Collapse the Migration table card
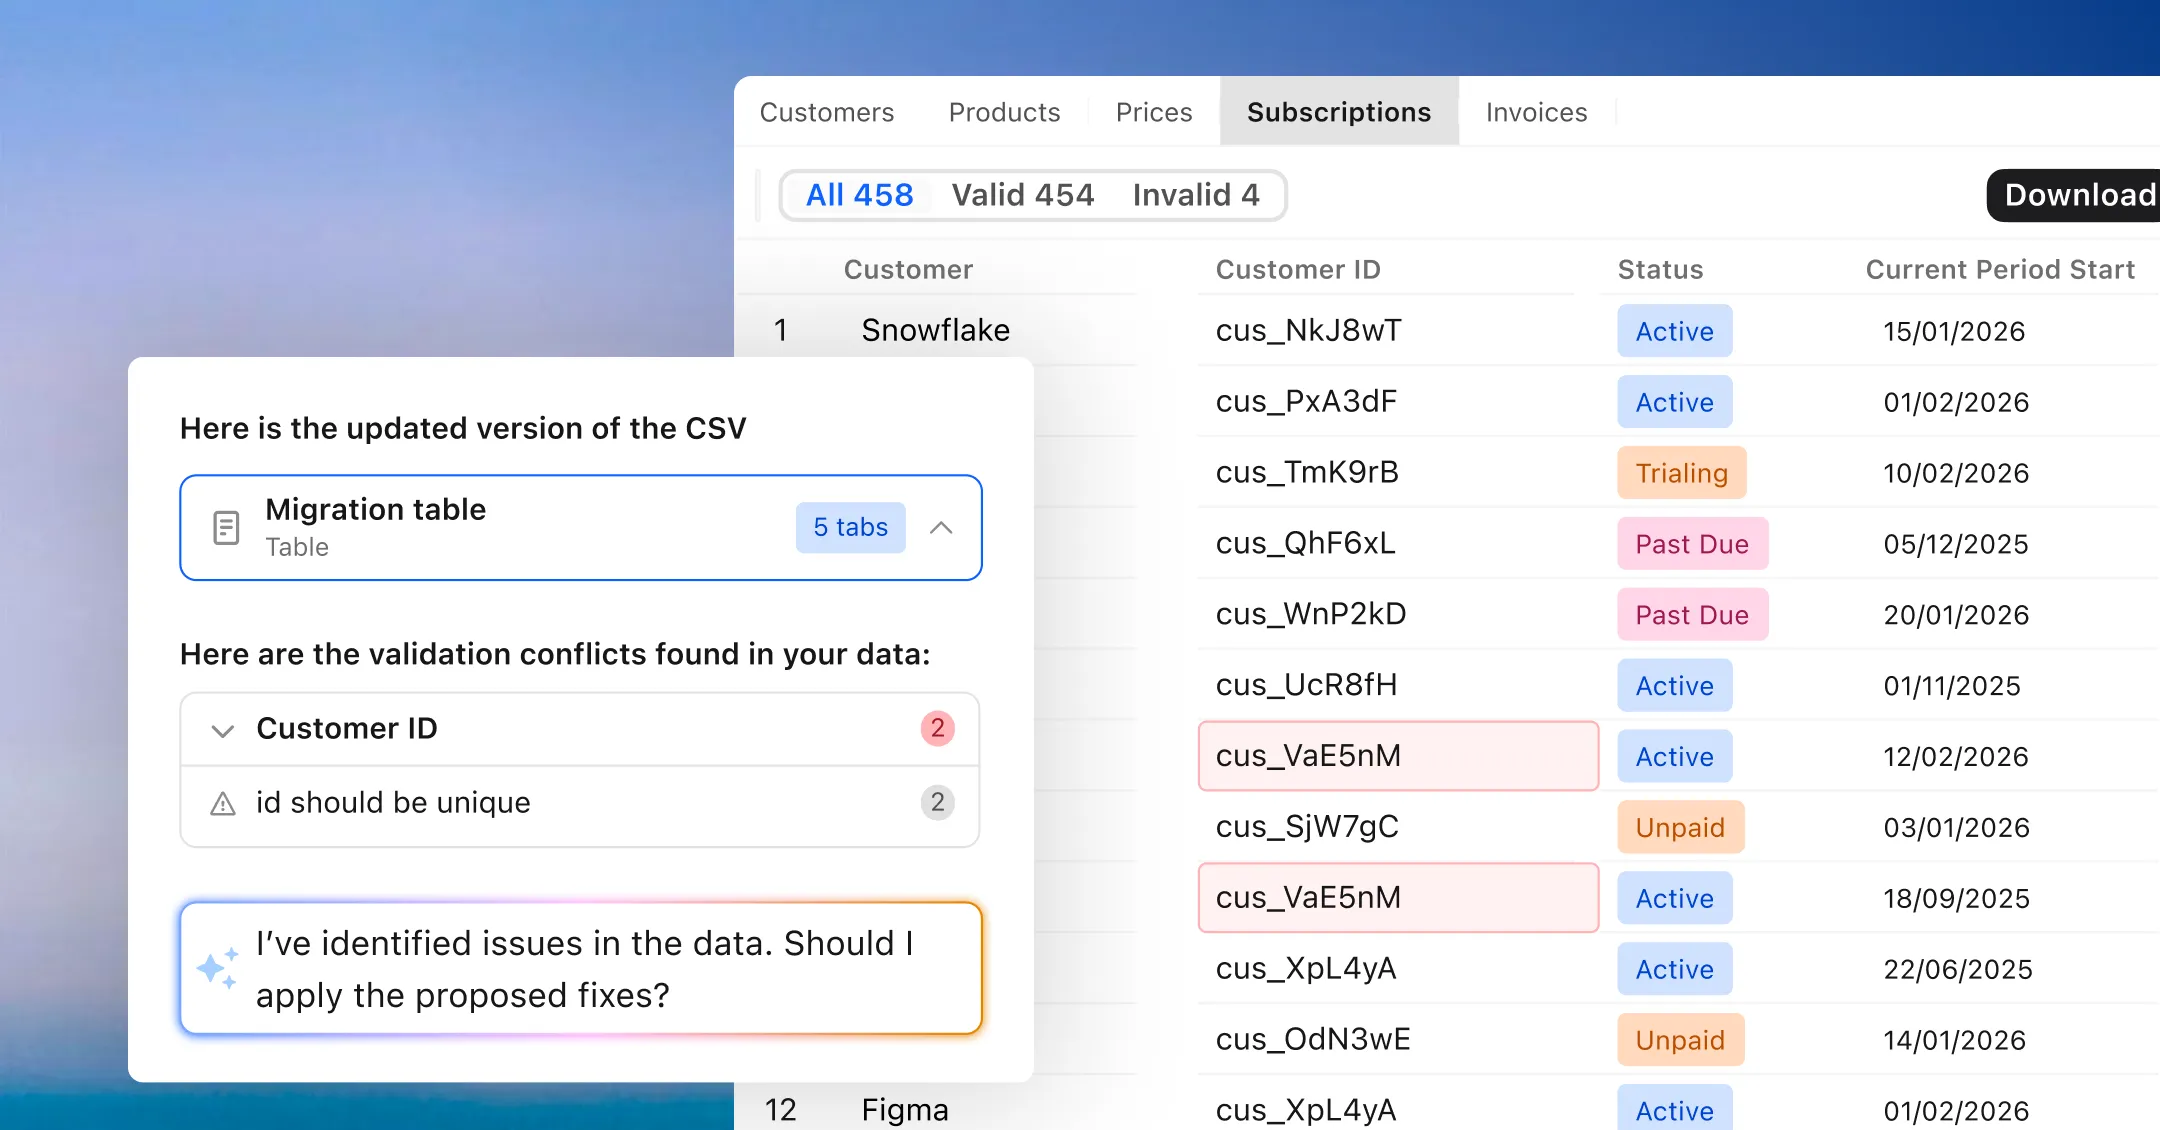This screenshot has width=2160, height=1130. [x=941, y=527]
